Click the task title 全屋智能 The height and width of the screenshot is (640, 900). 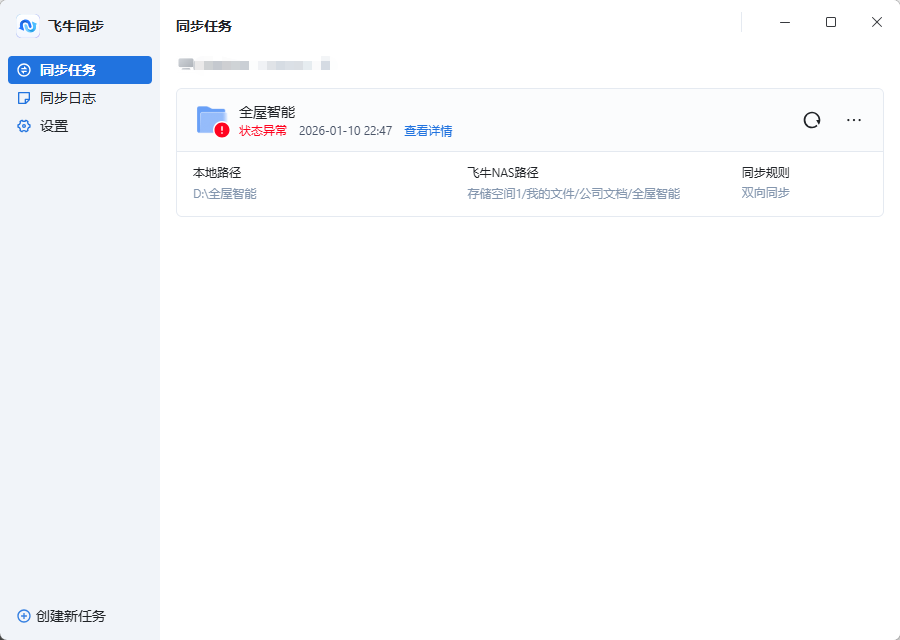click(267, 112)
